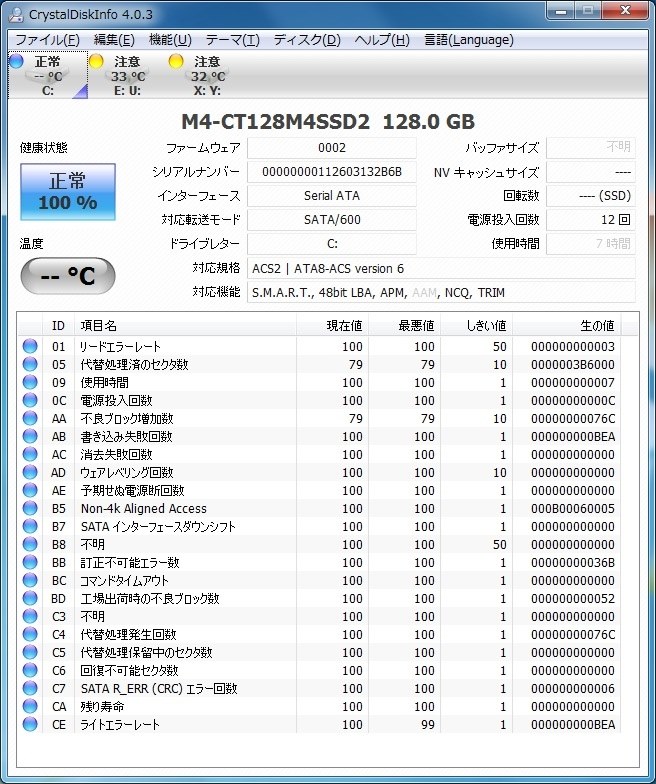
Task: Click the status orb of row CA 残り寿命
Action: (30, 706)
